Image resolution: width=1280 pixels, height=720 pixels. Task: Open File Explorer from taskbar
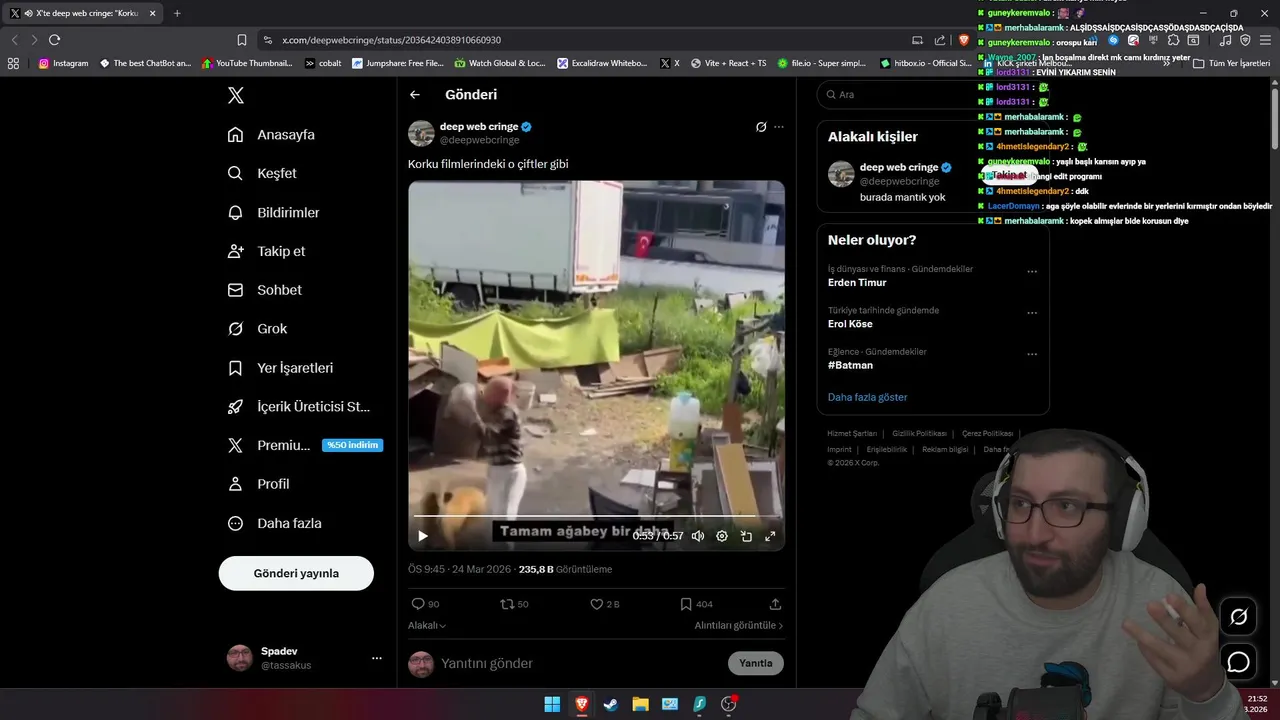pyautogui.click(x=640, y=704)
